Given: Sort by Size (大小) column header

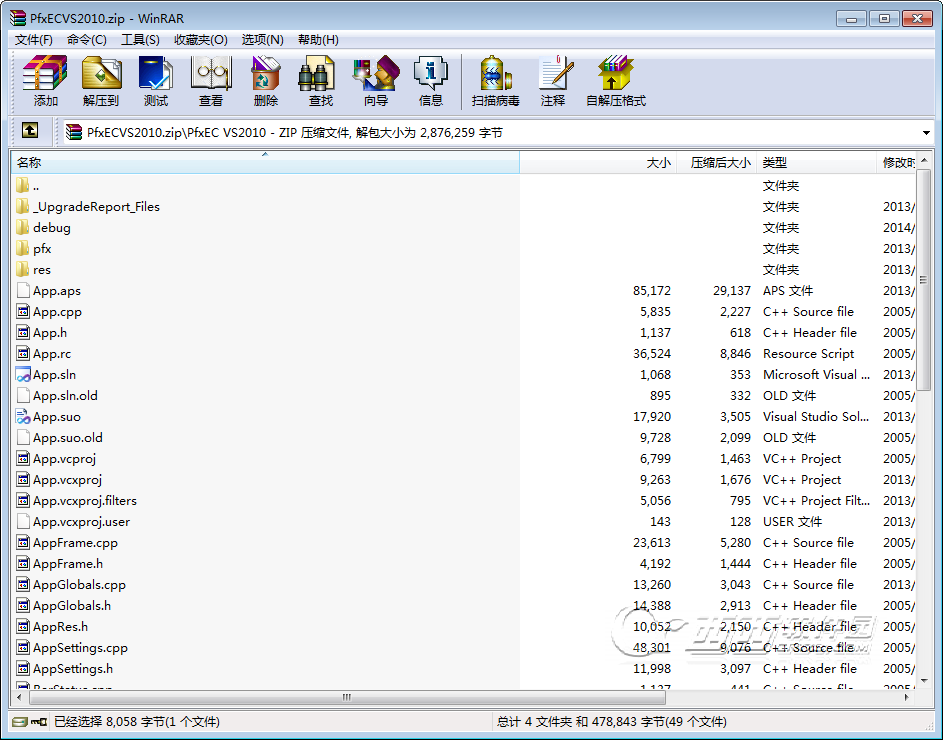Looking at the screenshot, I should coord(598,162).
